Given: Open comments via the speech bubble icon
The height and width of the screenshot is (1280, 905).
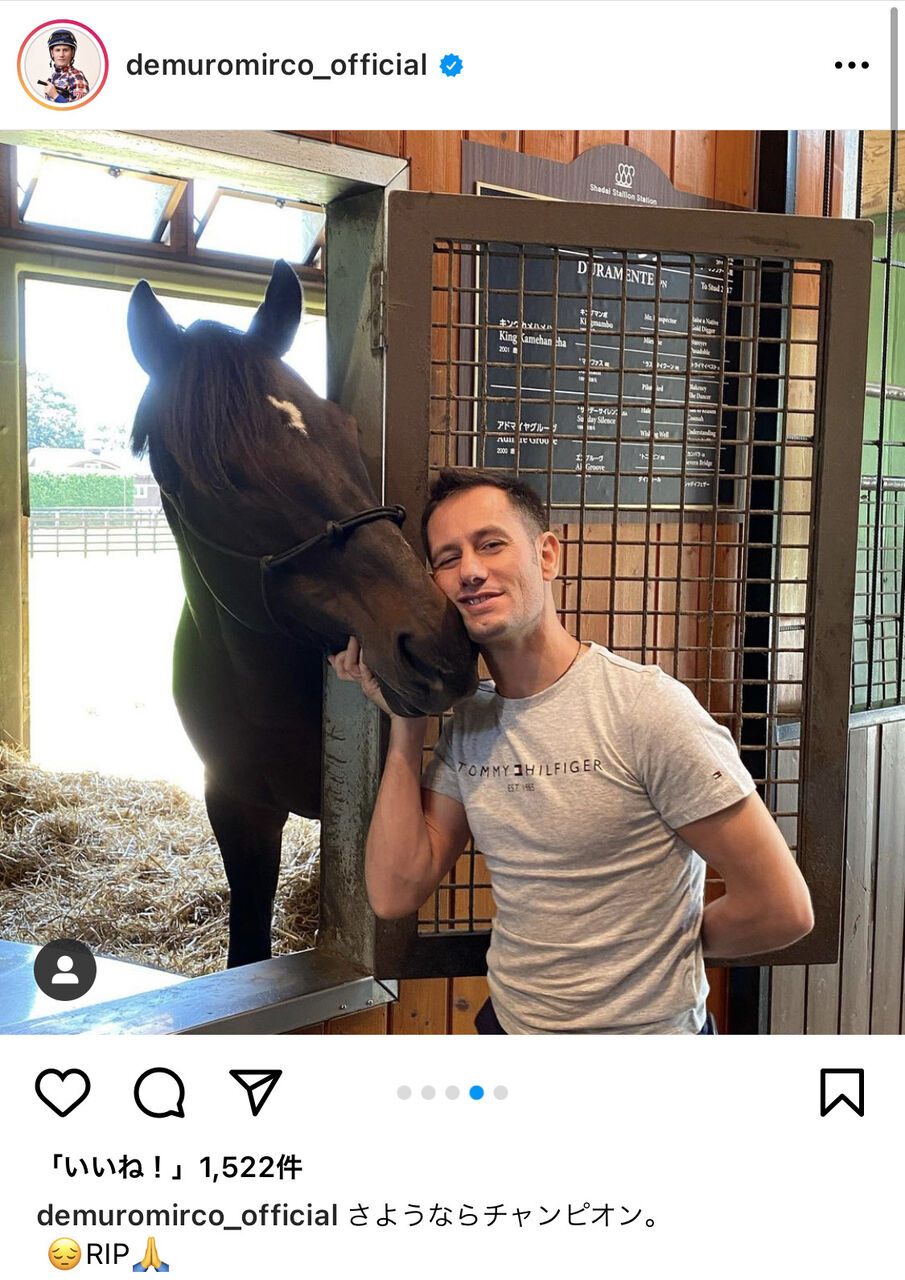Looking at the screenshot, I should [160, 1092].
